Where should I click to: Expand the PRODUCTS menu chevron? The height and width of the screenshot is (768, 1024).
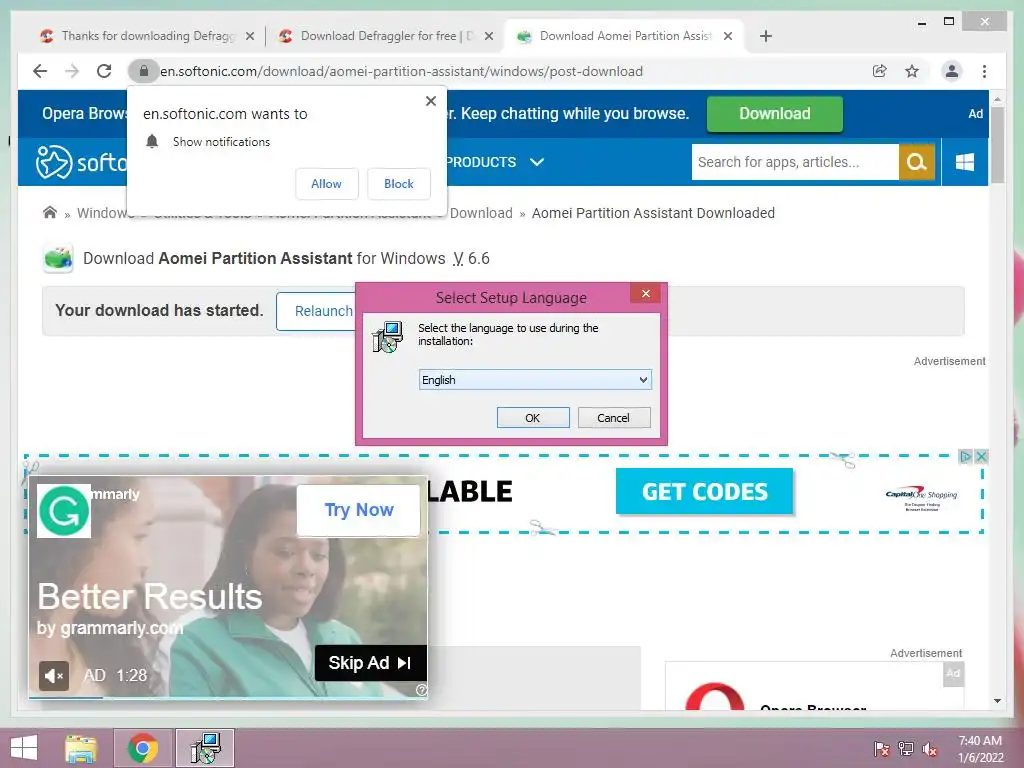(537, 162)
